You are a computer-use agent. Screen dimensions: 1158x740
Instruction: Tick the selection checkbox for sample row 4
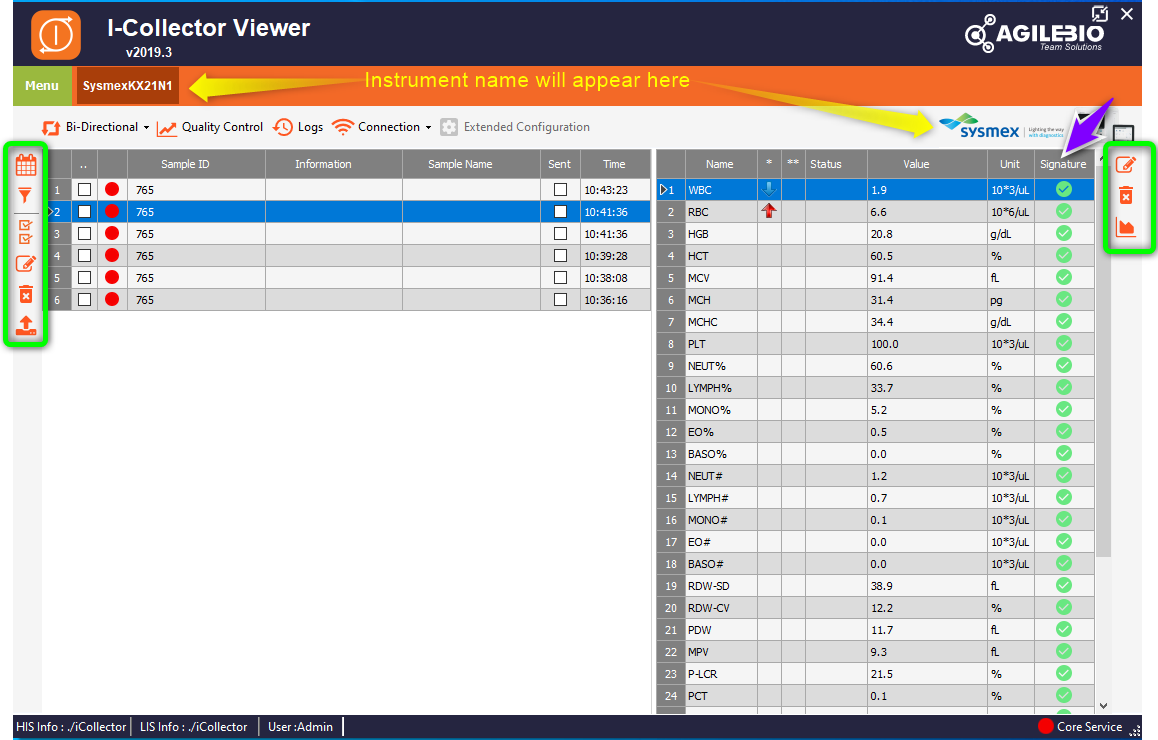pyautogui.click(x=85, y=256)
